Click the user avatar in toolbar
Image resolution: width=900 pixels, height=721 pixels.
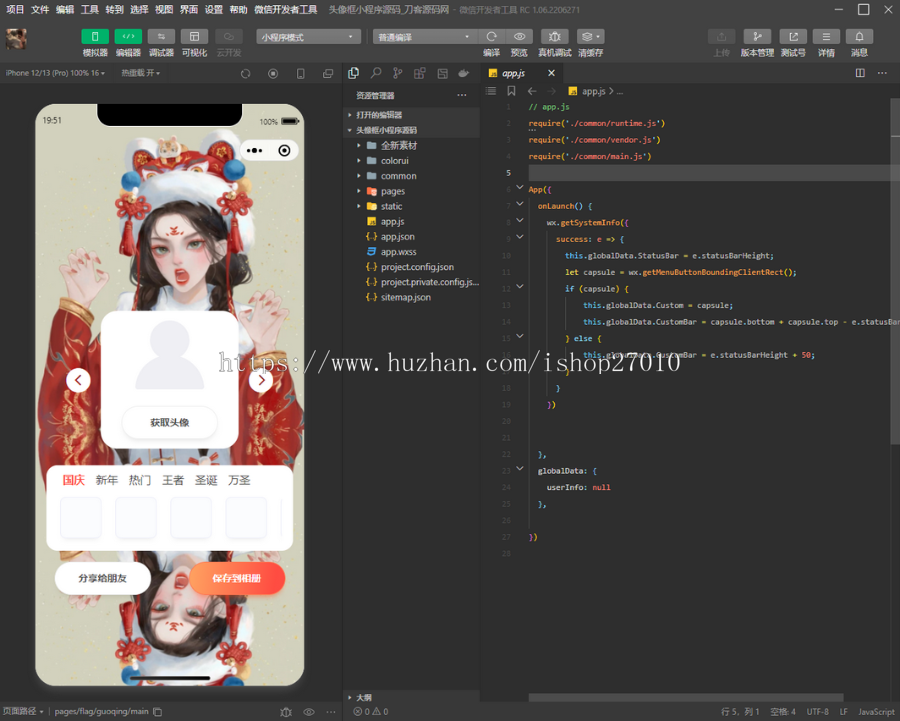[16, 39]
